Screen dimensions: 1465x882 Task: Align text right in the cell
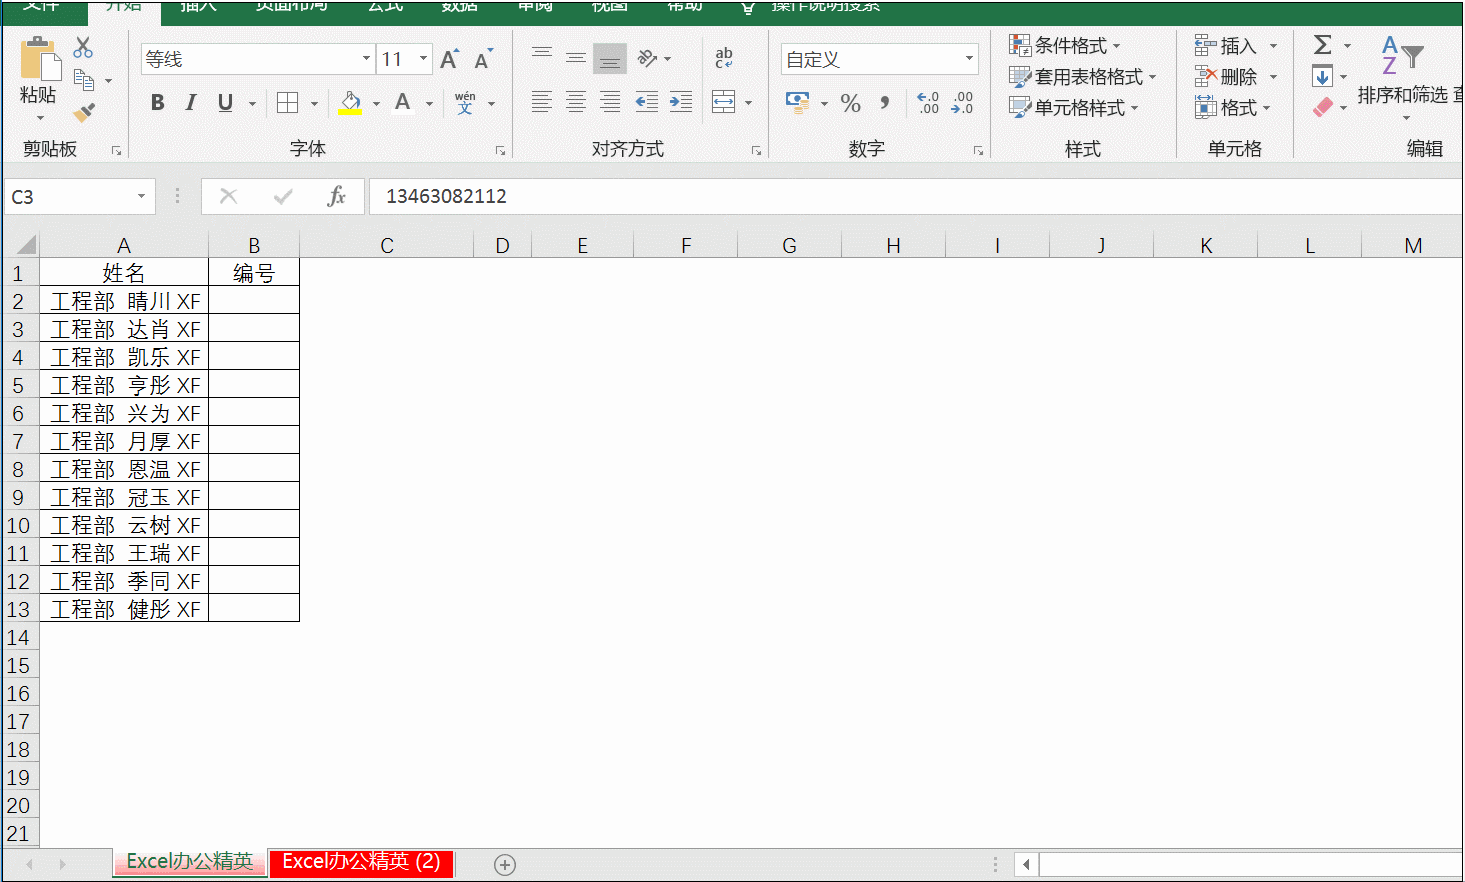tap(610, 101)
